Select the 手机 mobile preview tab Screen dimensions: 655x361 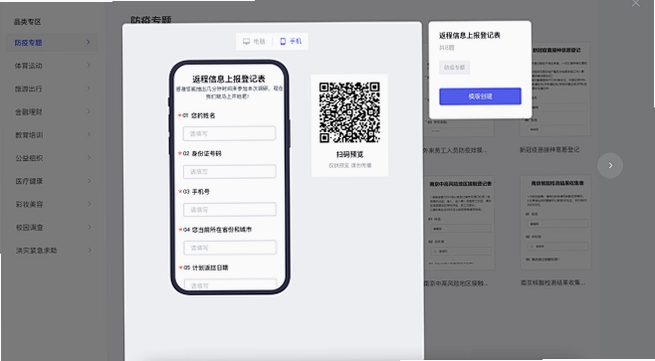[x=291, y=41]
